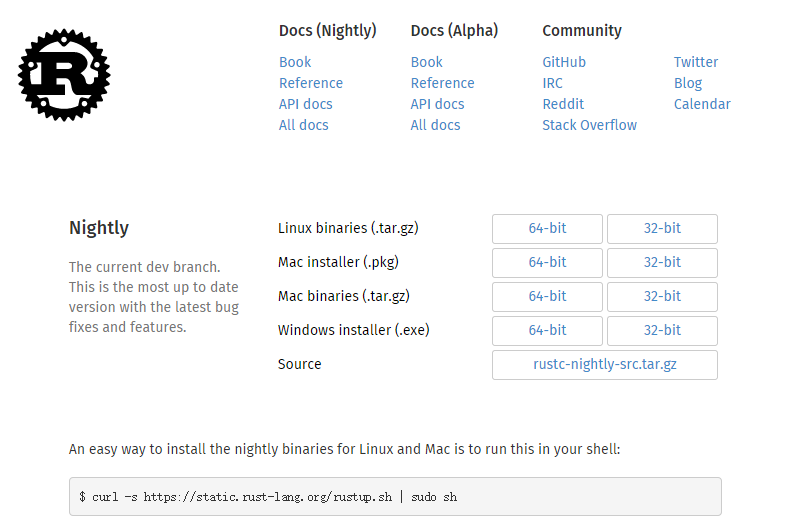Download 32-bit Linux binaries

pyautogui.click(x=662, y=229)
